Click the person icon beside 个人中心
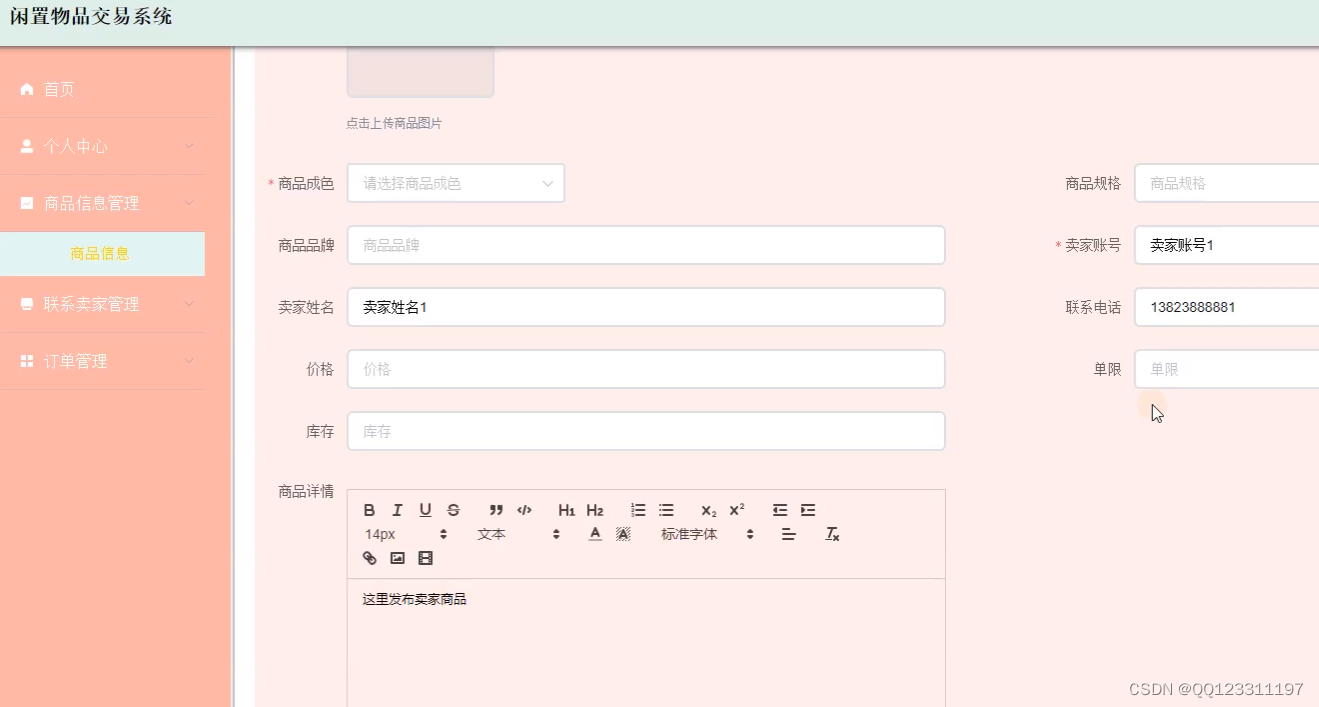Image resolution: width=1319 pixels, height=707 pixels. point(27,146)
